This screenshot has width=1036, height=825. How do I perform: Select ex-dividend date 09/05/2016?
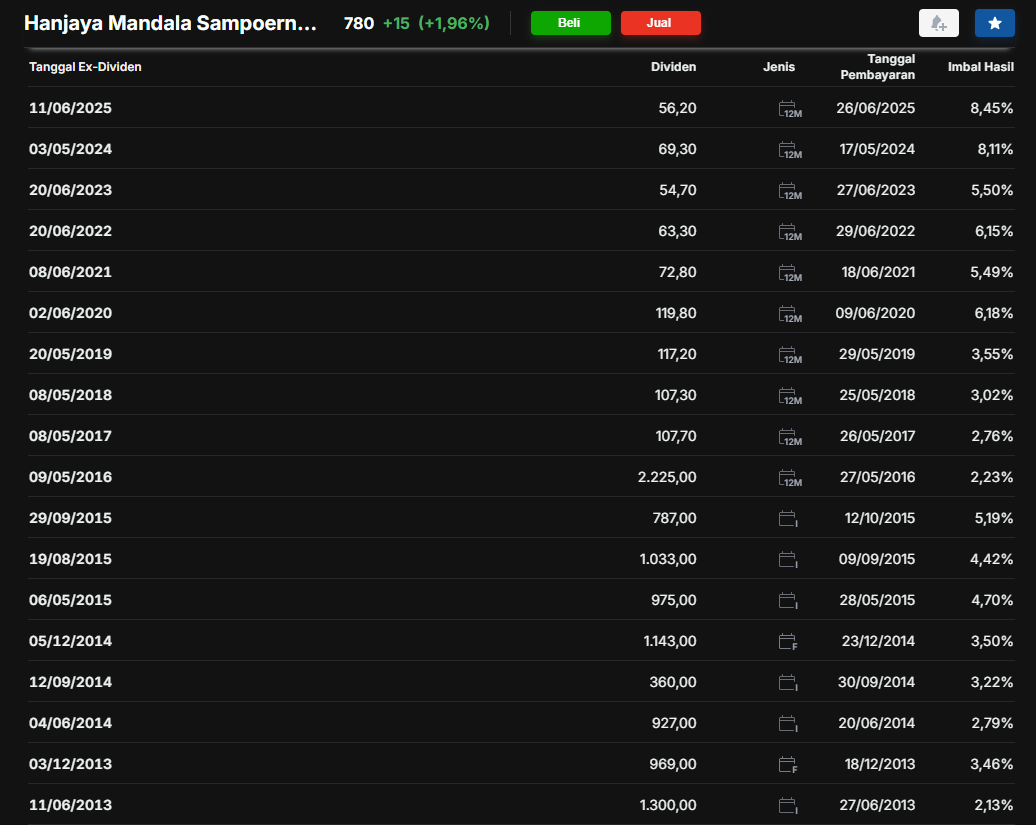[x=71, y=477]
